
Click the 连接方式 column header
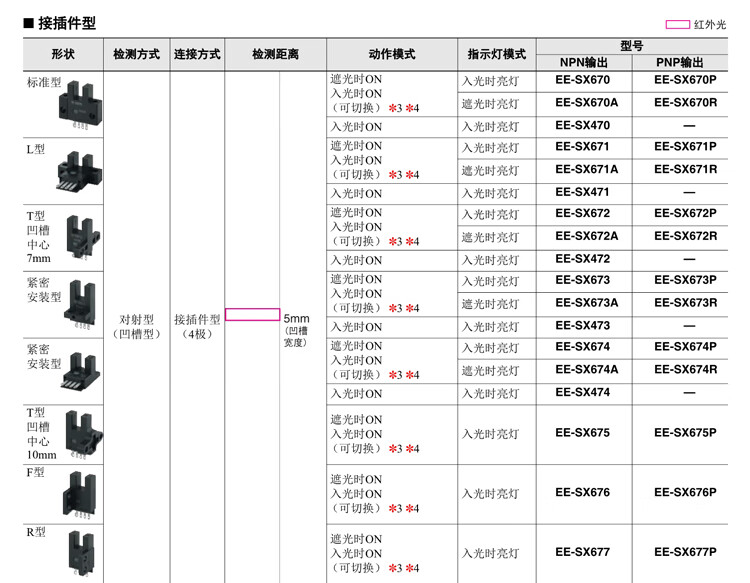tap(197, 54)
